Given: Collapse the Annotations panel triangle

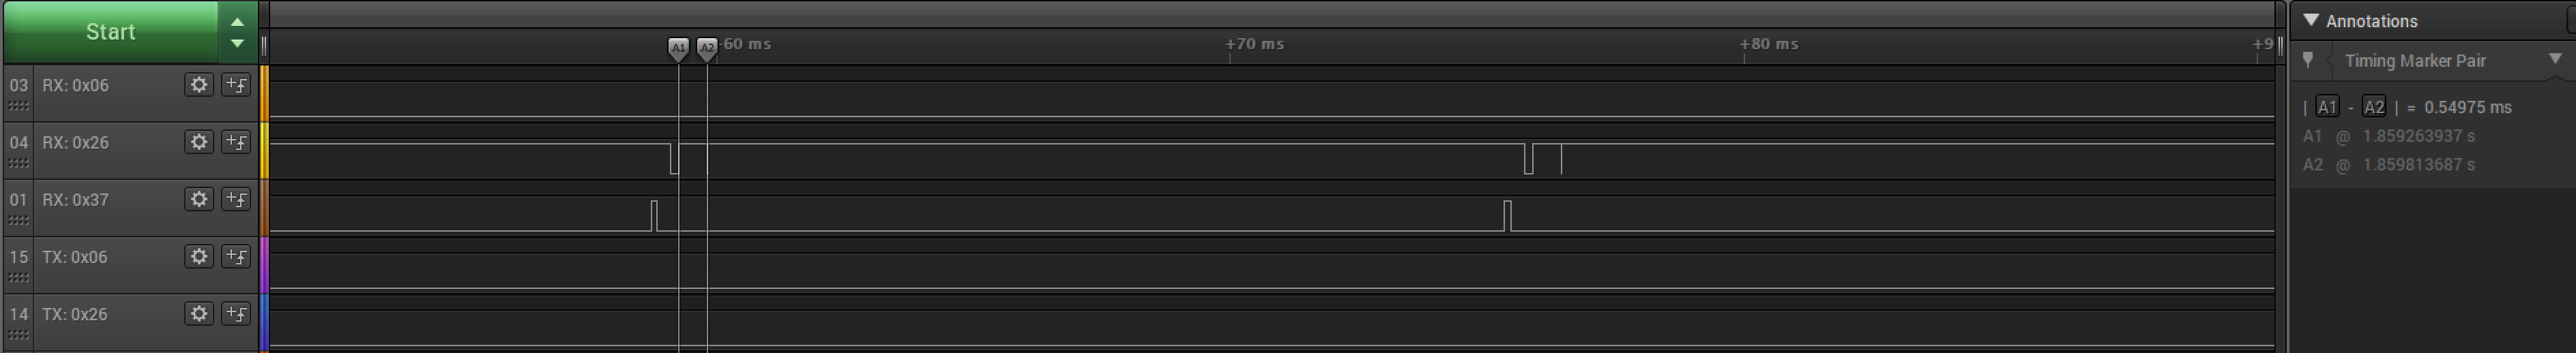Looking at the screenshot, I should click(x=2310, y=20).
